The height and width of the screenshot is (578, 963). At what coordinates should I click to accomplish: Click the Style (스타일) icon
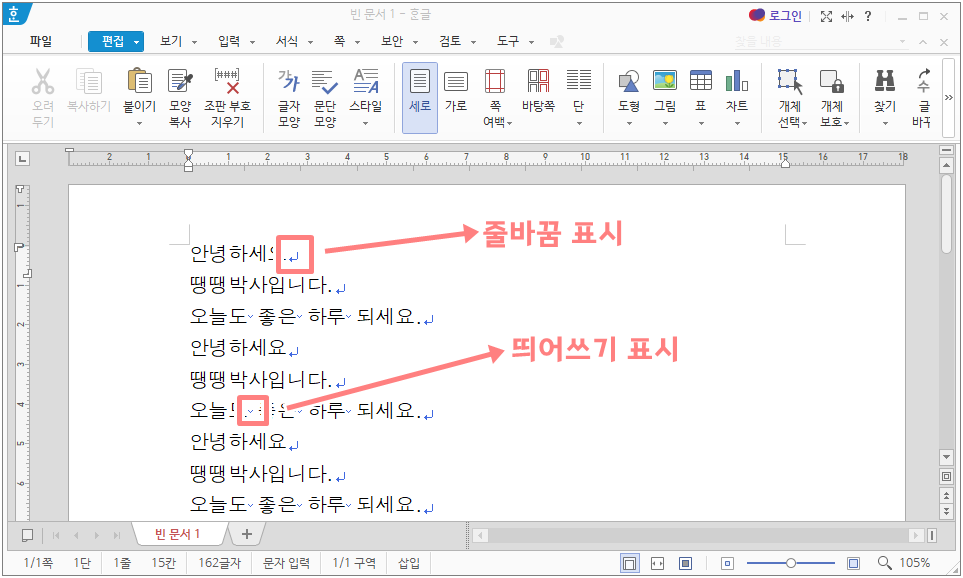point(365,82)
